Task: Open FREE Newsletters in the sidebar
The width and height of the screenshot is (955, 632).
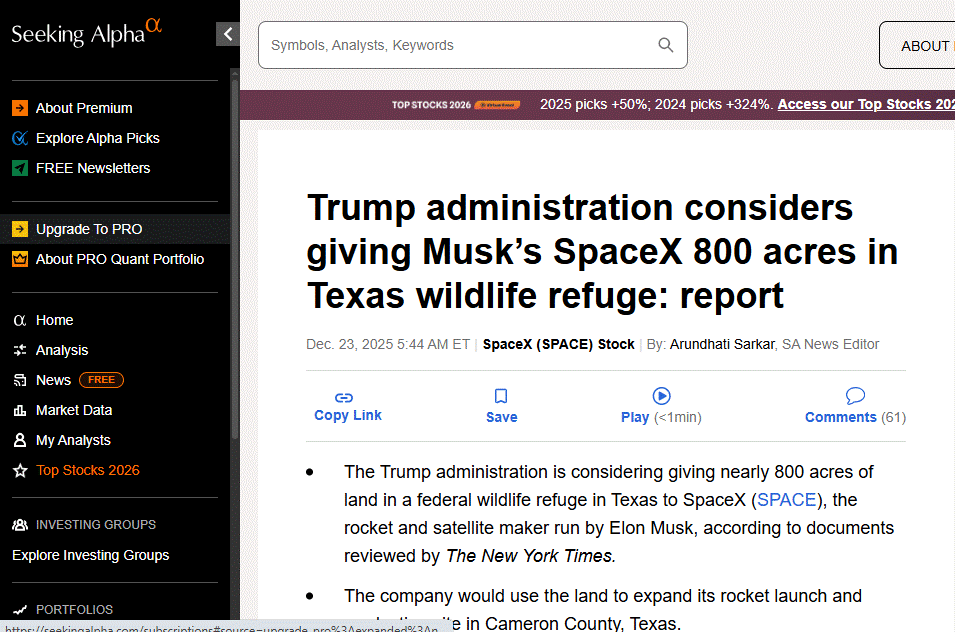Action: coord(93,168)
